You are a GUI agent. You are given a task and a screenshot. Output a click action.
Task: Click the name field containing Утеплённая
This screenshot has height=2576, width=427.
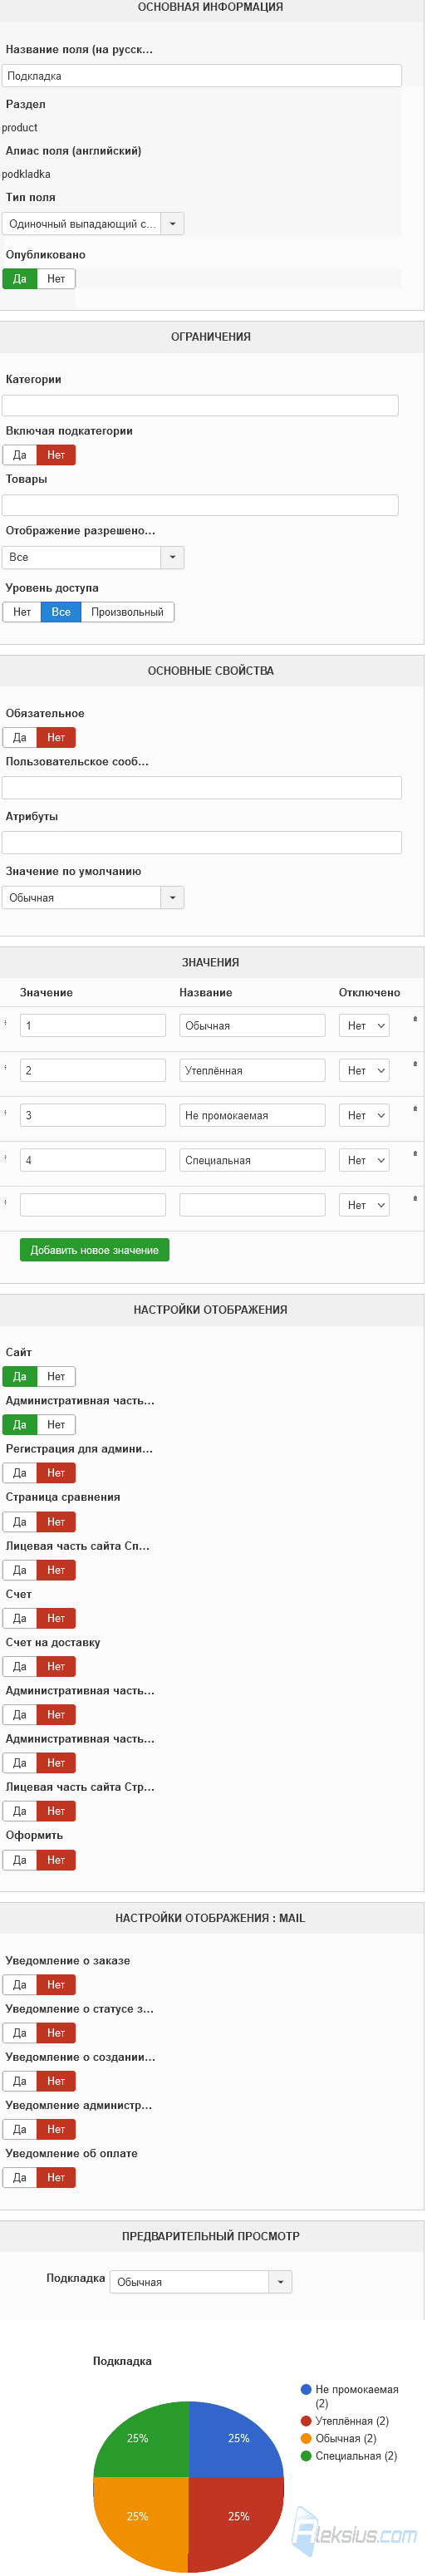[253, 1071]
